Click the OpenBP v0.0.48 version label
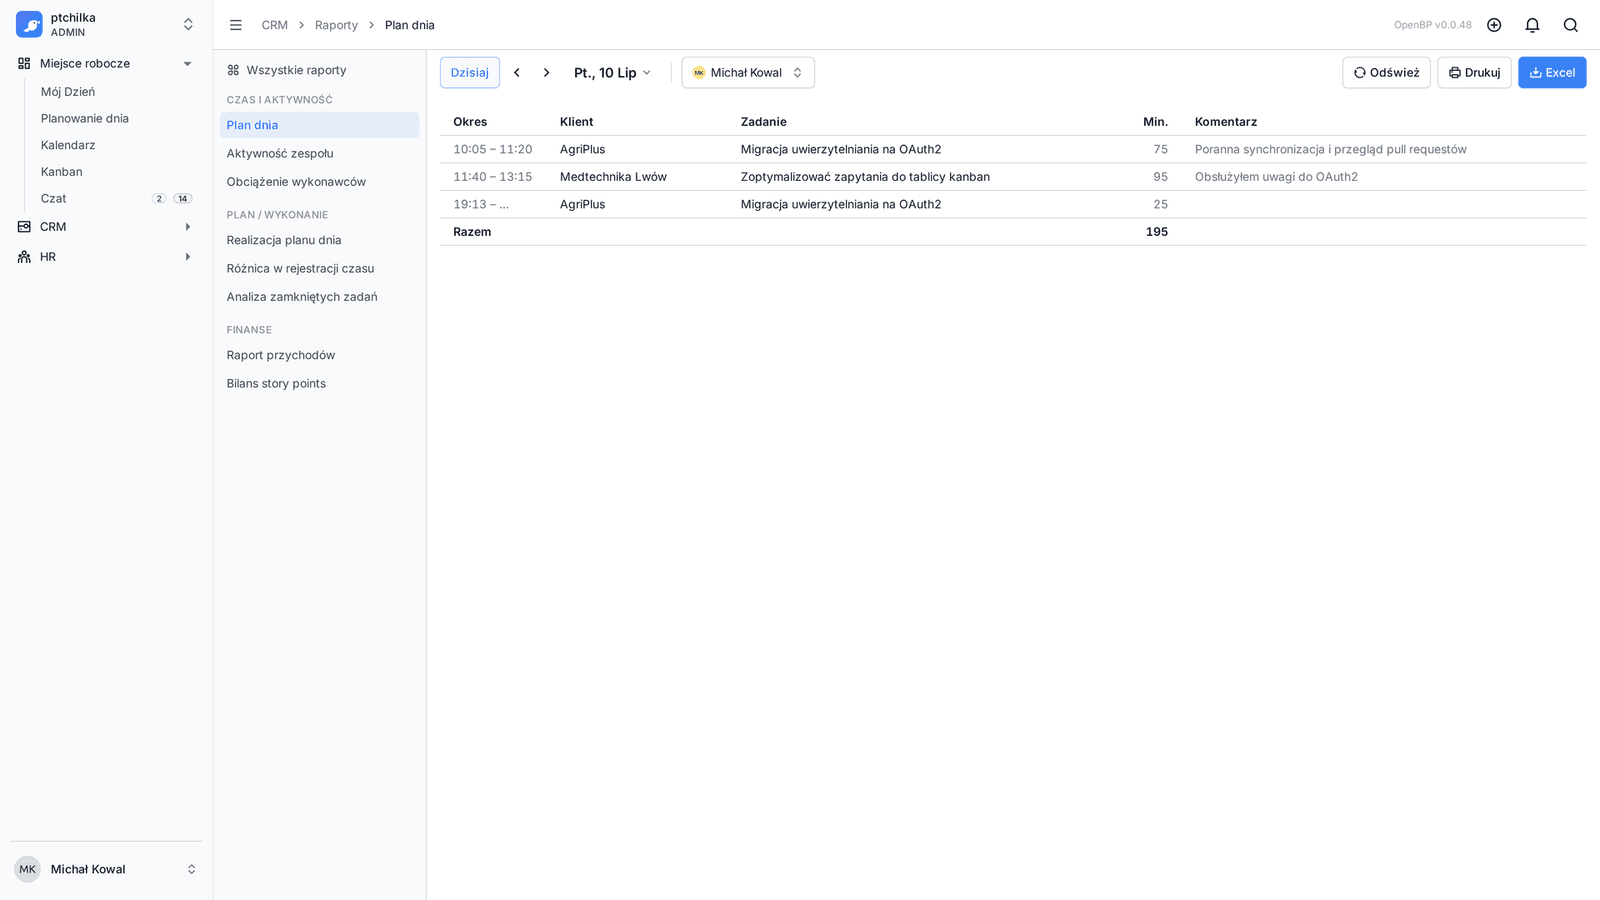Image resolution: width=1600 pixels, height=900 pixels. tap(1433, 25)
